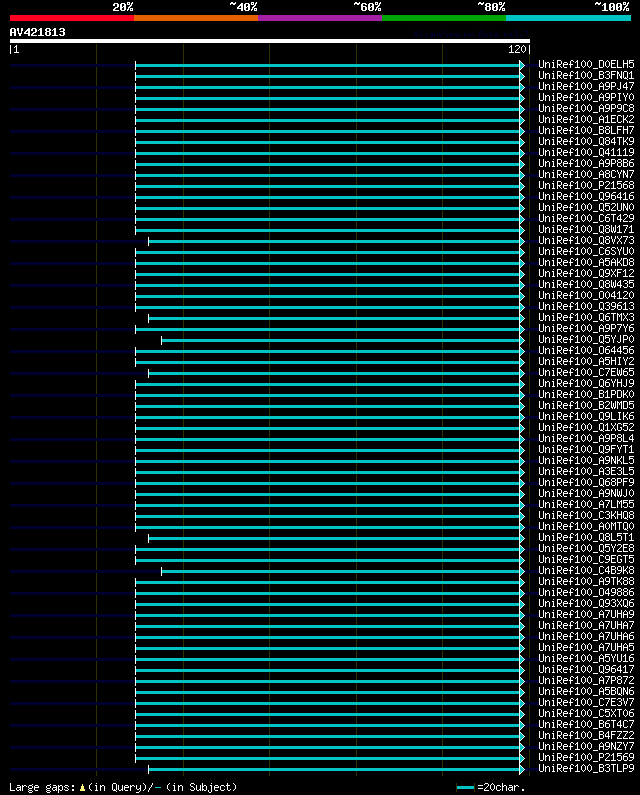
Task: Open hit UniRef100_A9P7Y6
Action: (x=586, y=329)
